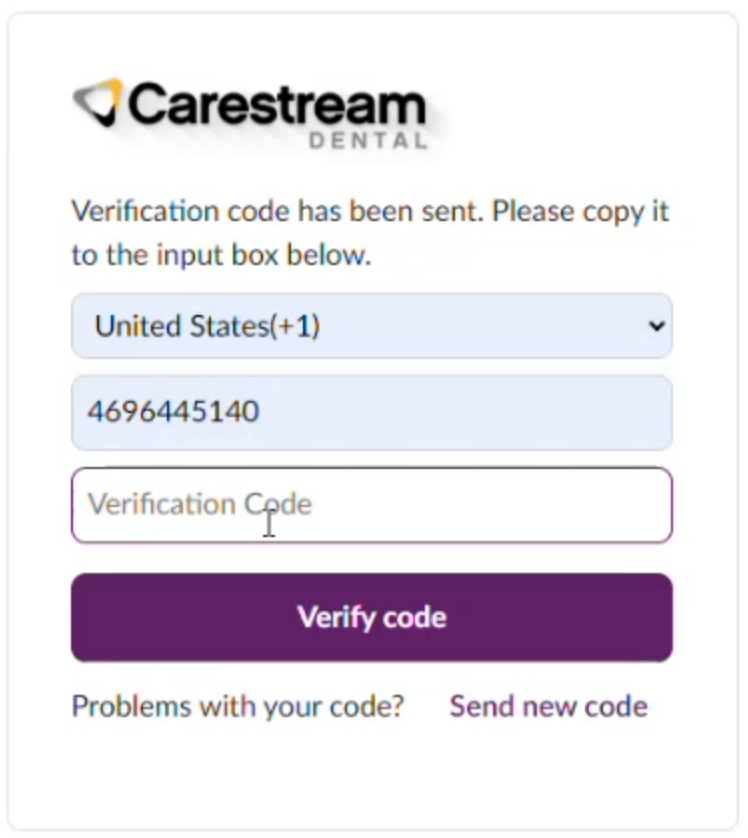The height and width of the screenshot is (838, 748).
Task: Click the Verification Code input box
Action: (x=371, y=505)
